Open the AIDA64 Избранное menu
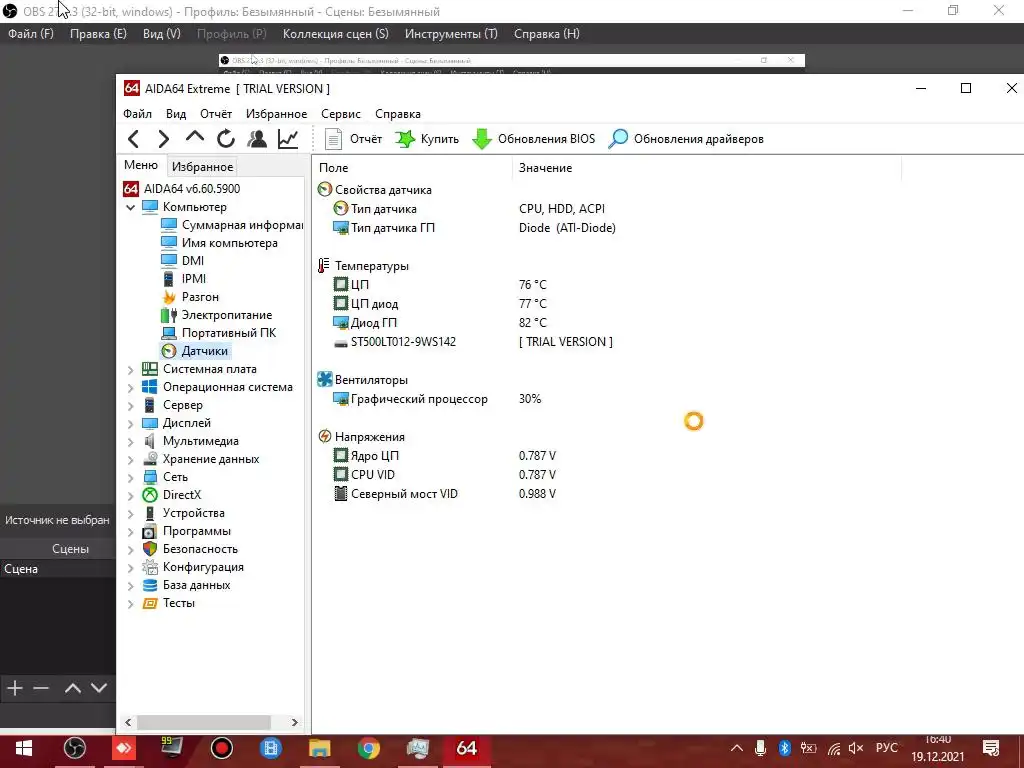1024x768 pixels. click(276, 114)
